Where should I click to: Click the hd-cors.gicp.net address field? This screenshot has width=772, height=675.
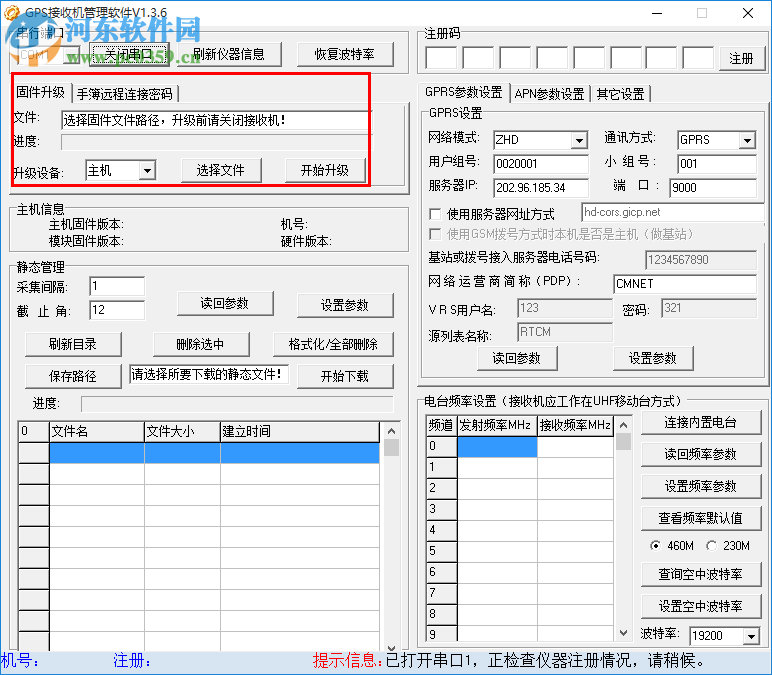click(673, 212)
